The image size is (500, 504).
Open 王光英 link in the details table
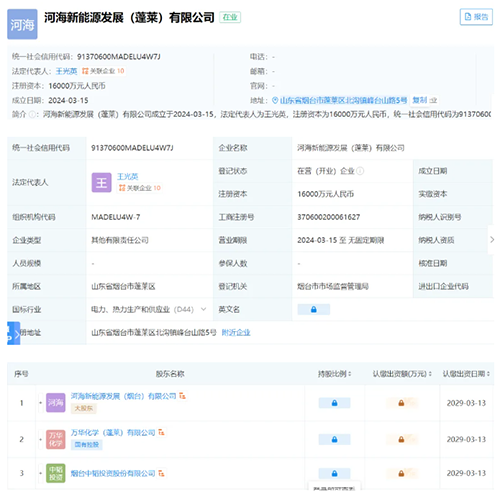[x=127, y=177]
